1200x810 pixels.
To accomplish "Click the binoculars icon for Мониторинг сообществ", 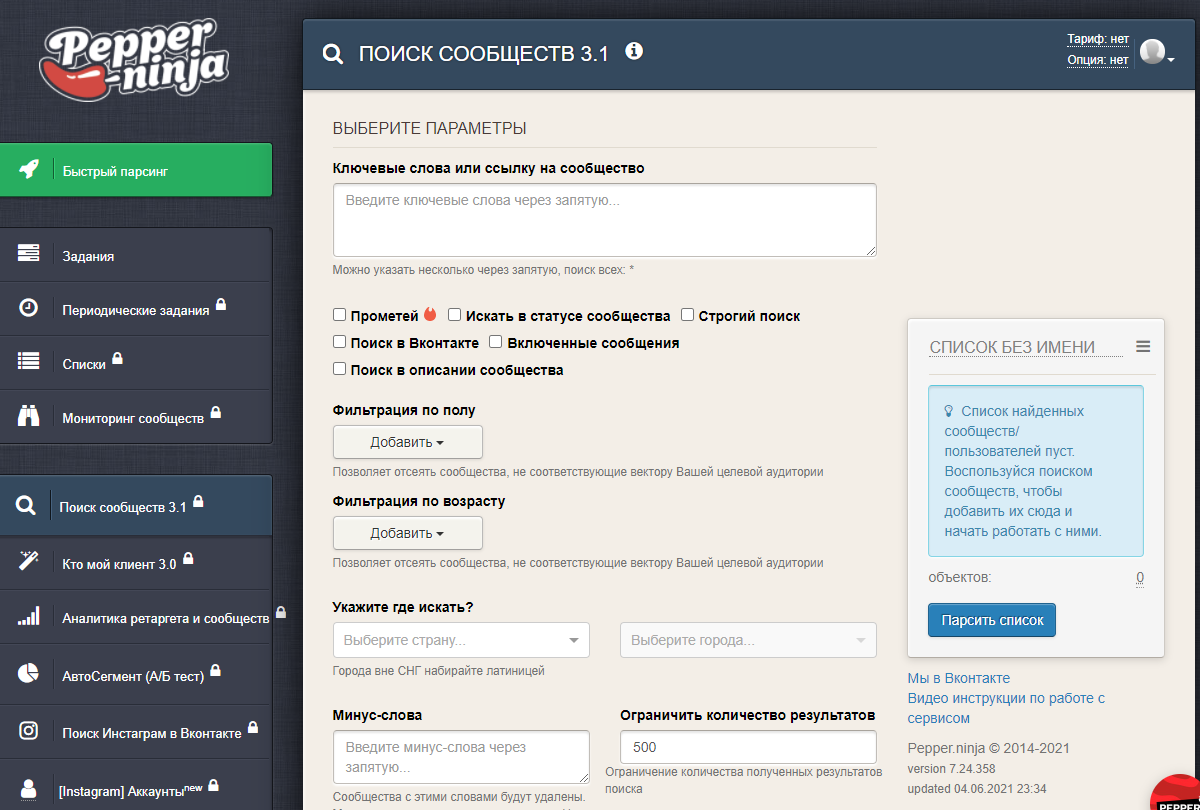I will 28,416.
